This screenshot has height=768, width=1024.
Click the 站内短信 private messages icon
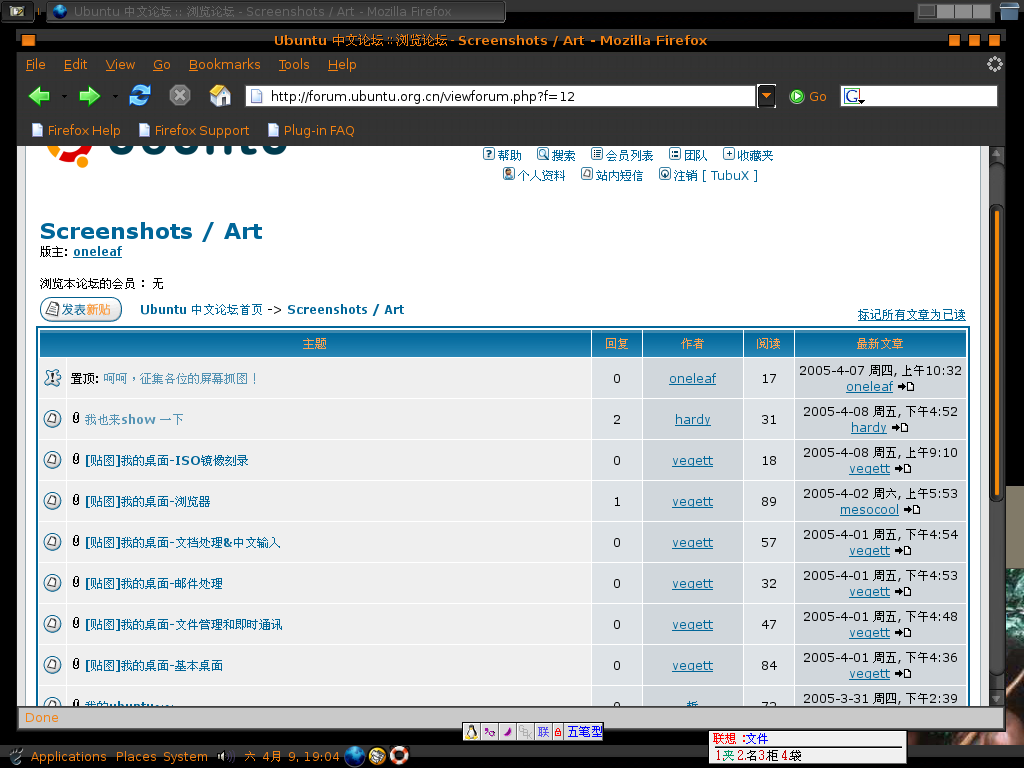587,174
